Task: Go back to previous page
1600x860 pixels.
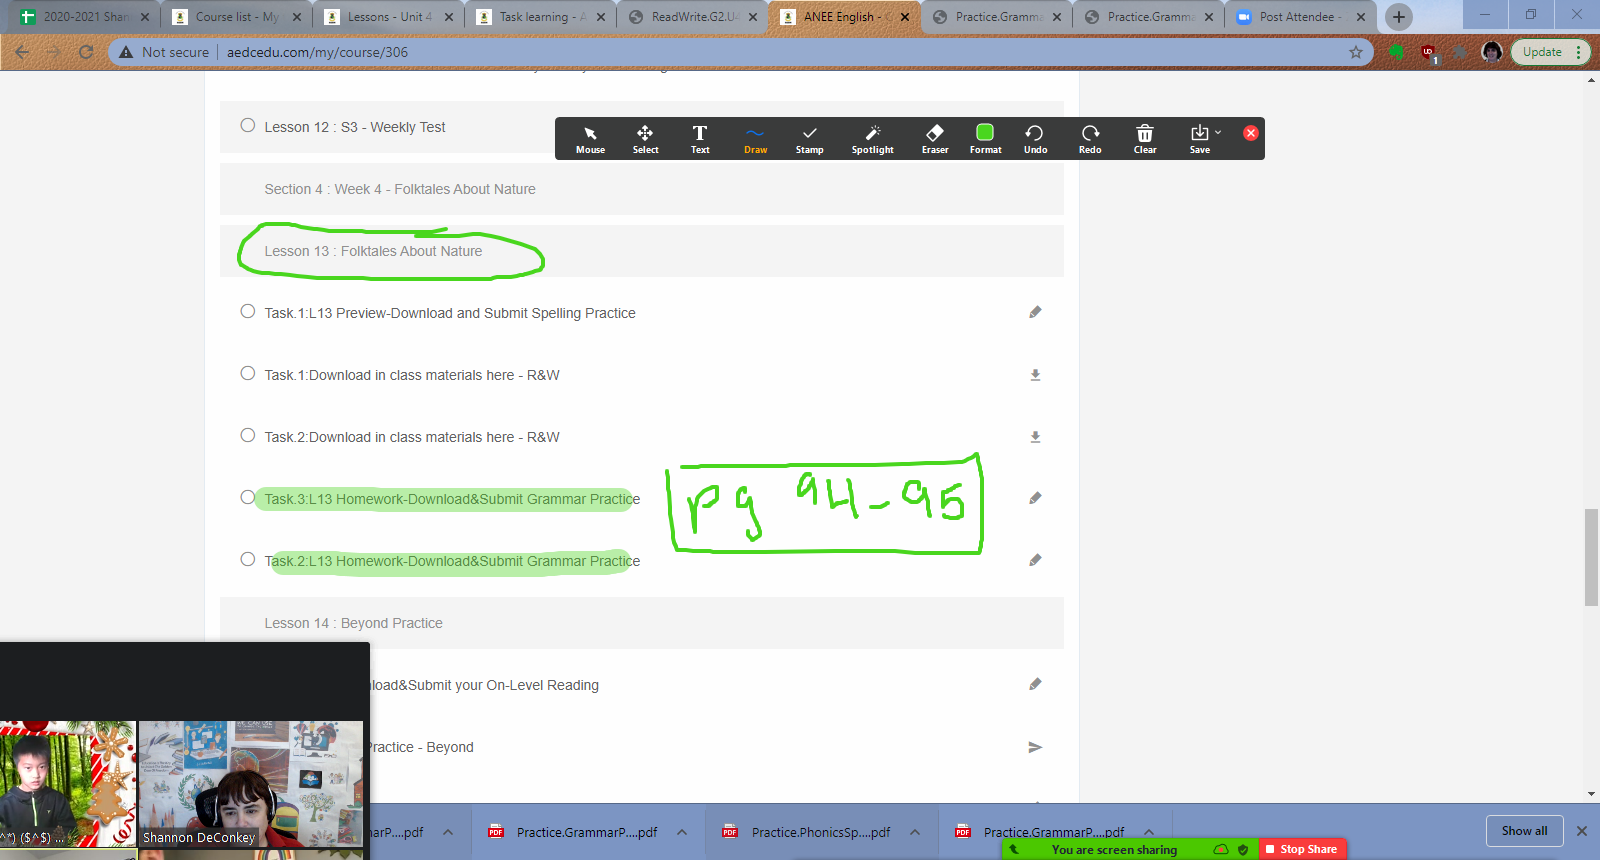Action: [23, 52]
